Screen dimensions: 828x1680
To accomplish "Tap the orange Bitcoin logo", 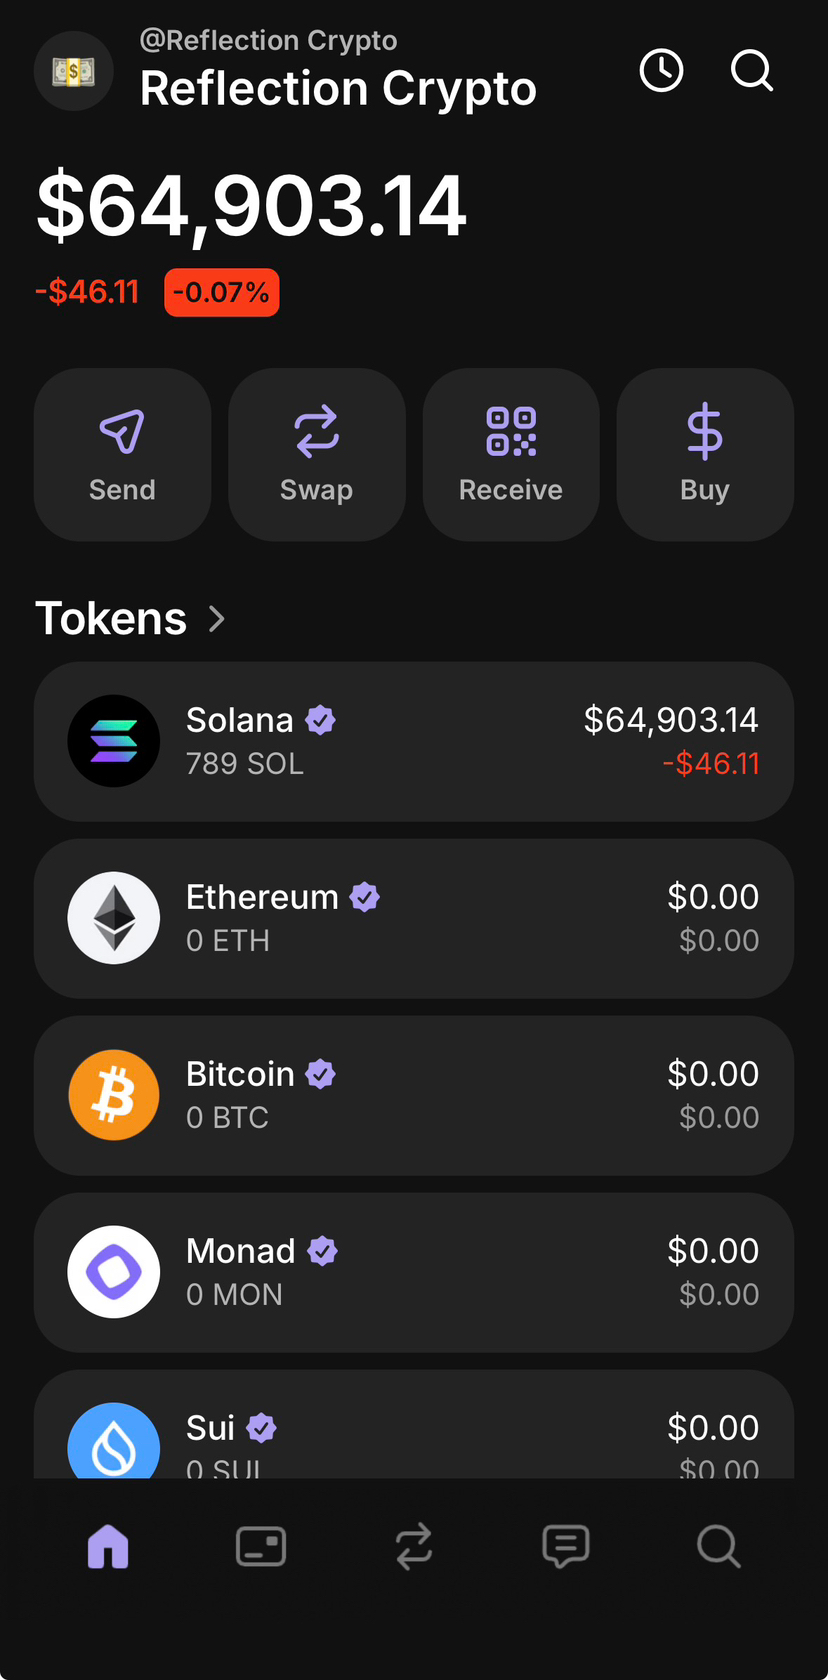I will click(x=114, y=1095).
